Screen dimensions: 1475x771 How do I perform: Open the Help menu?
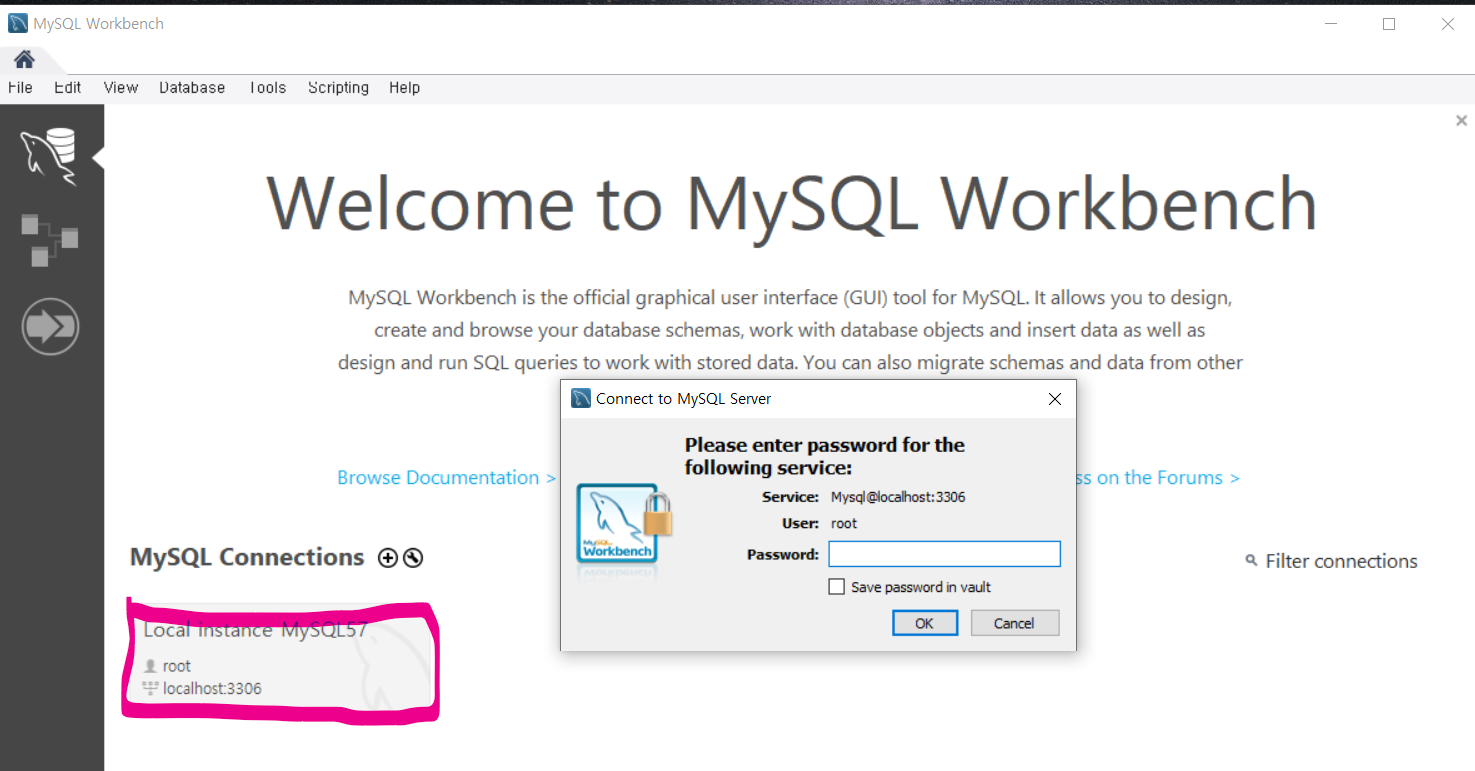click(x=405, y=88)
